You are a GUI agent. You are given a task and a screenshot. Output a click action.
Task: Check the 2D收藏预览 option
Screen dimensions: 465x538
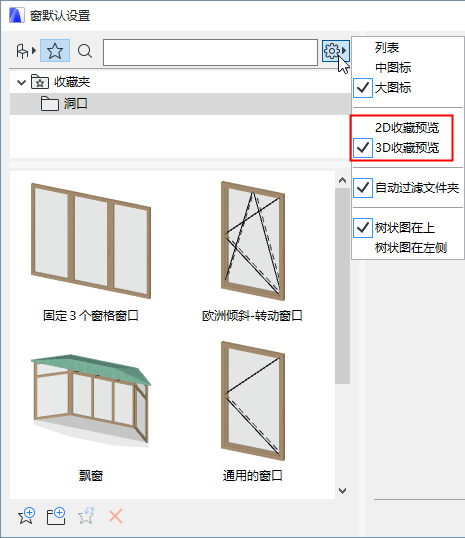coord(407,128)
